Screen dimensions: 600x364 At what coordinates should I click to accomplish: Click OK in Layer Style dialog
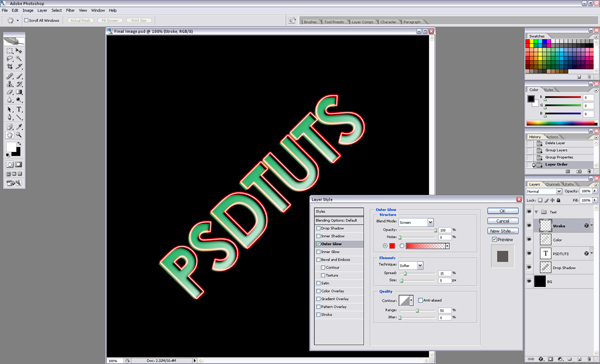(503, 211)
